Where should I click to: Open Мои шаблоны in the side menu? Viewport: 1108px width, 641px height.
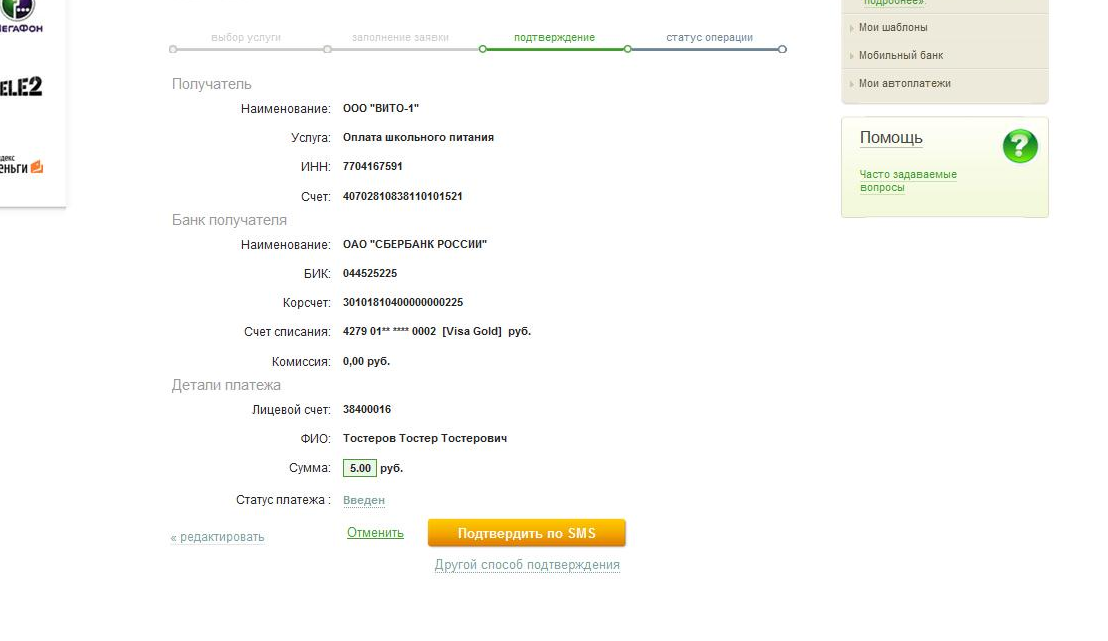(x=893, y=28)
